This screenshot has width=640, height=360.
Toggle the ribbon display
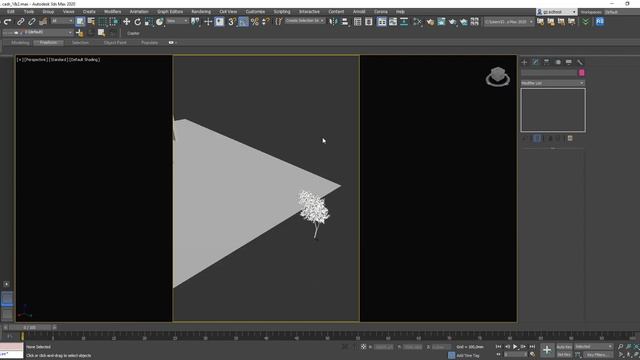coord(382,22)
